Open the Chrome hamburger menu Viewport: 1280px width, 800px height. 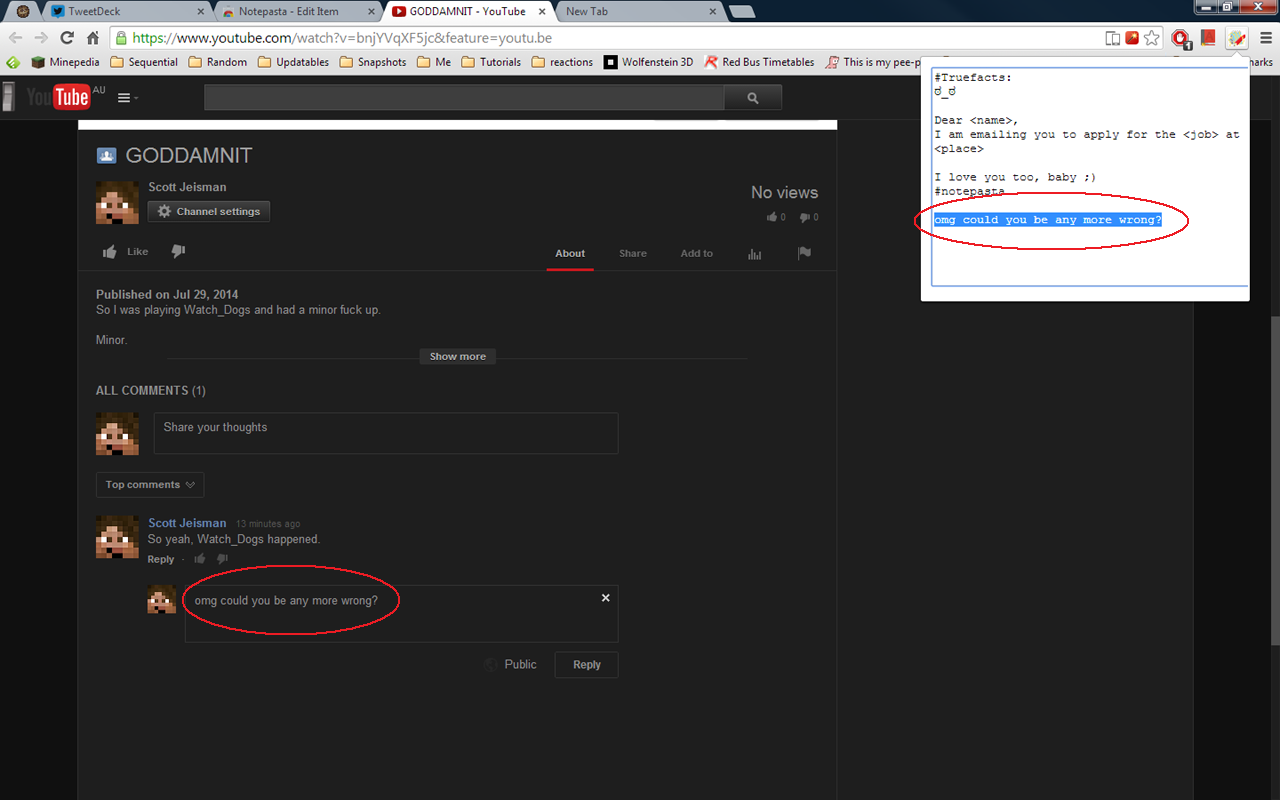click(x=1264, y=38)
